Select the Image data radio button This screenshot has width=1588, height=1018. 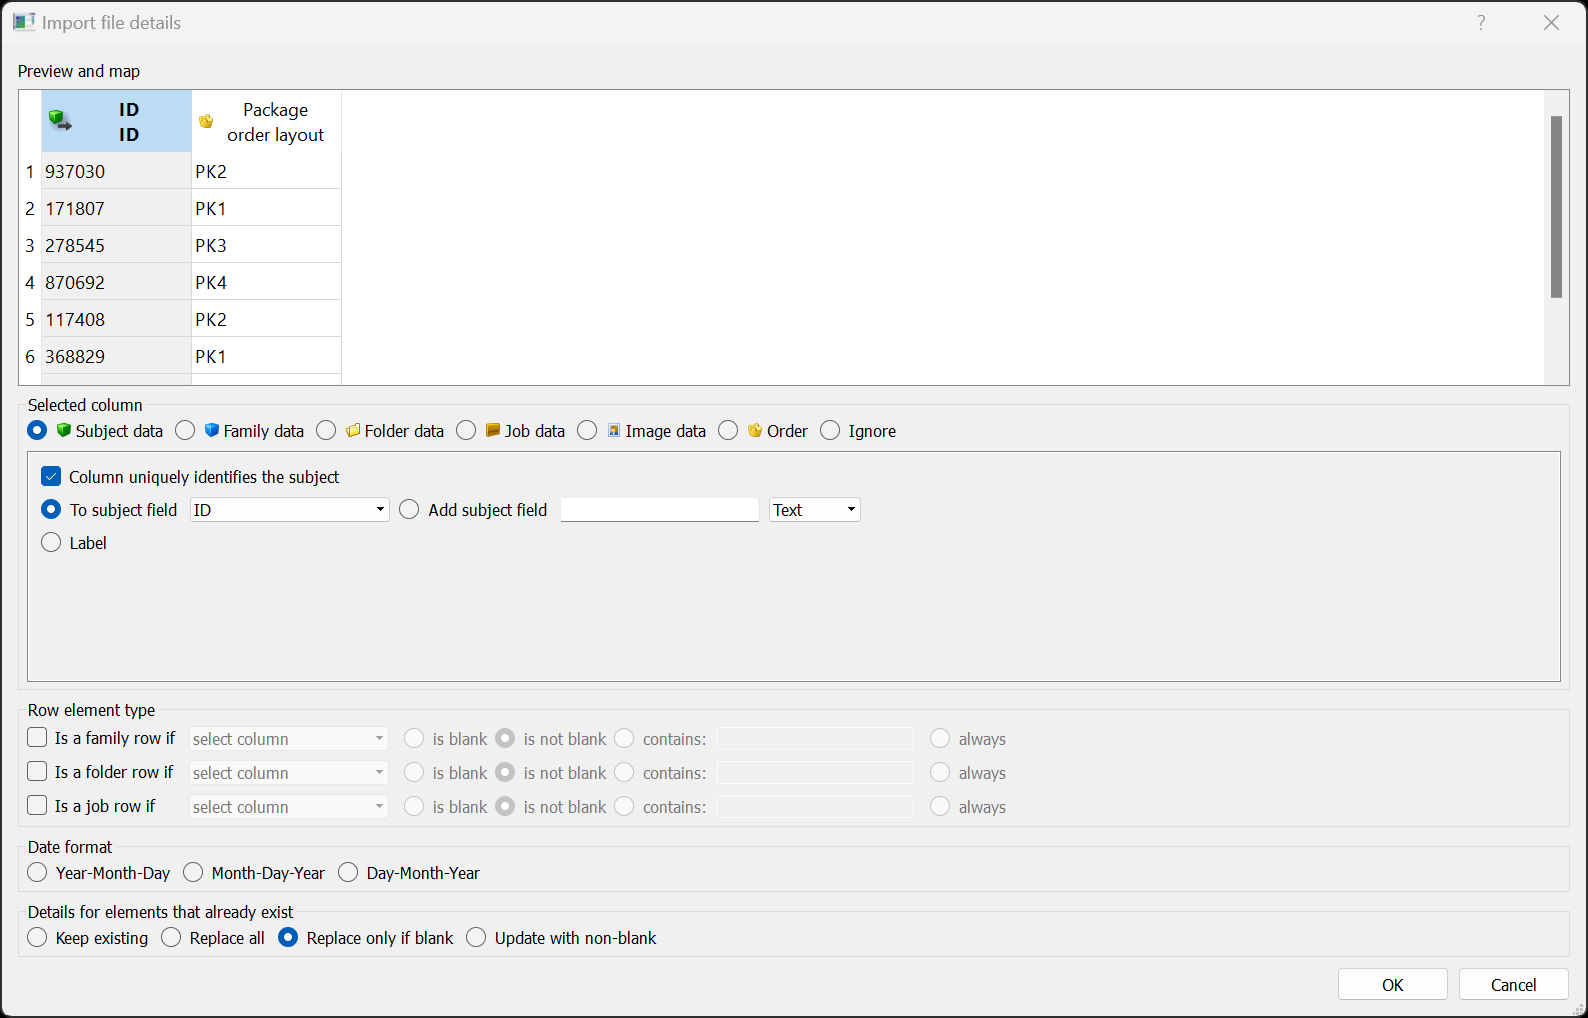point(587,430)
